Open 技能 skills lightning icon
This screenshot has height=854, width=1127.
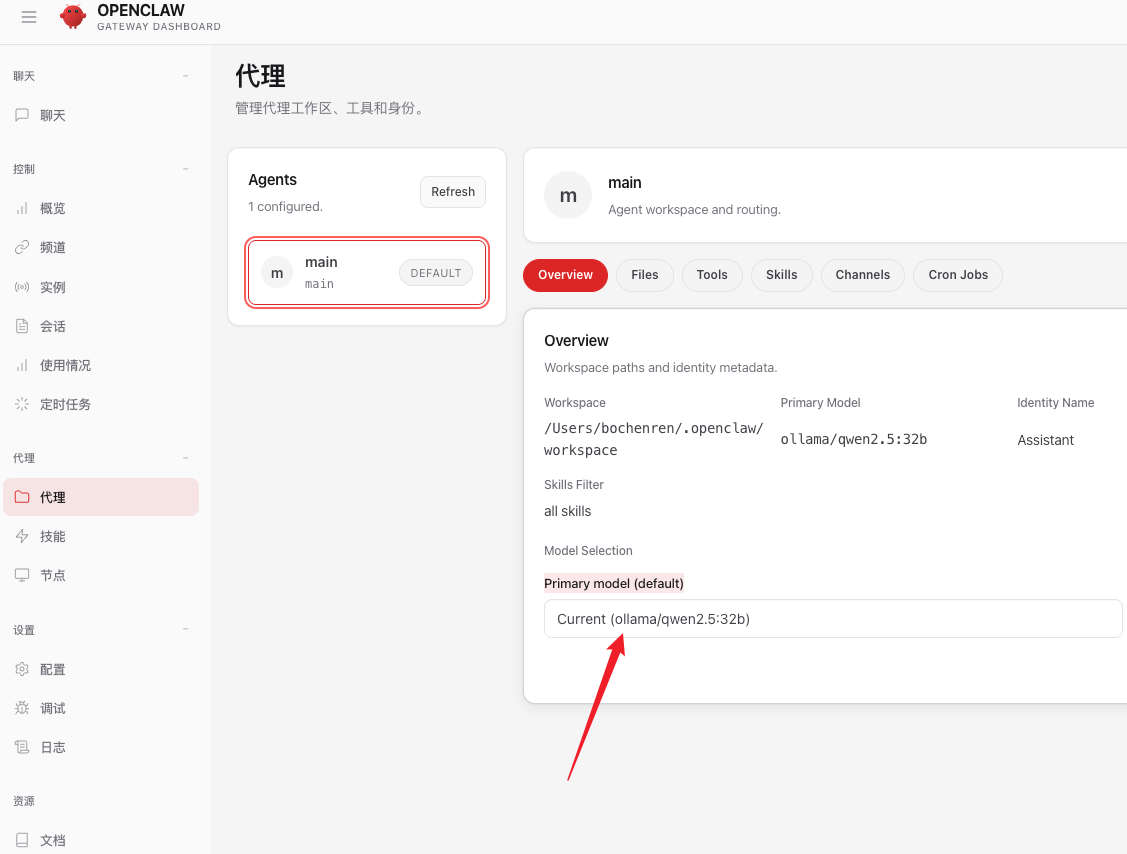[22, 537]
